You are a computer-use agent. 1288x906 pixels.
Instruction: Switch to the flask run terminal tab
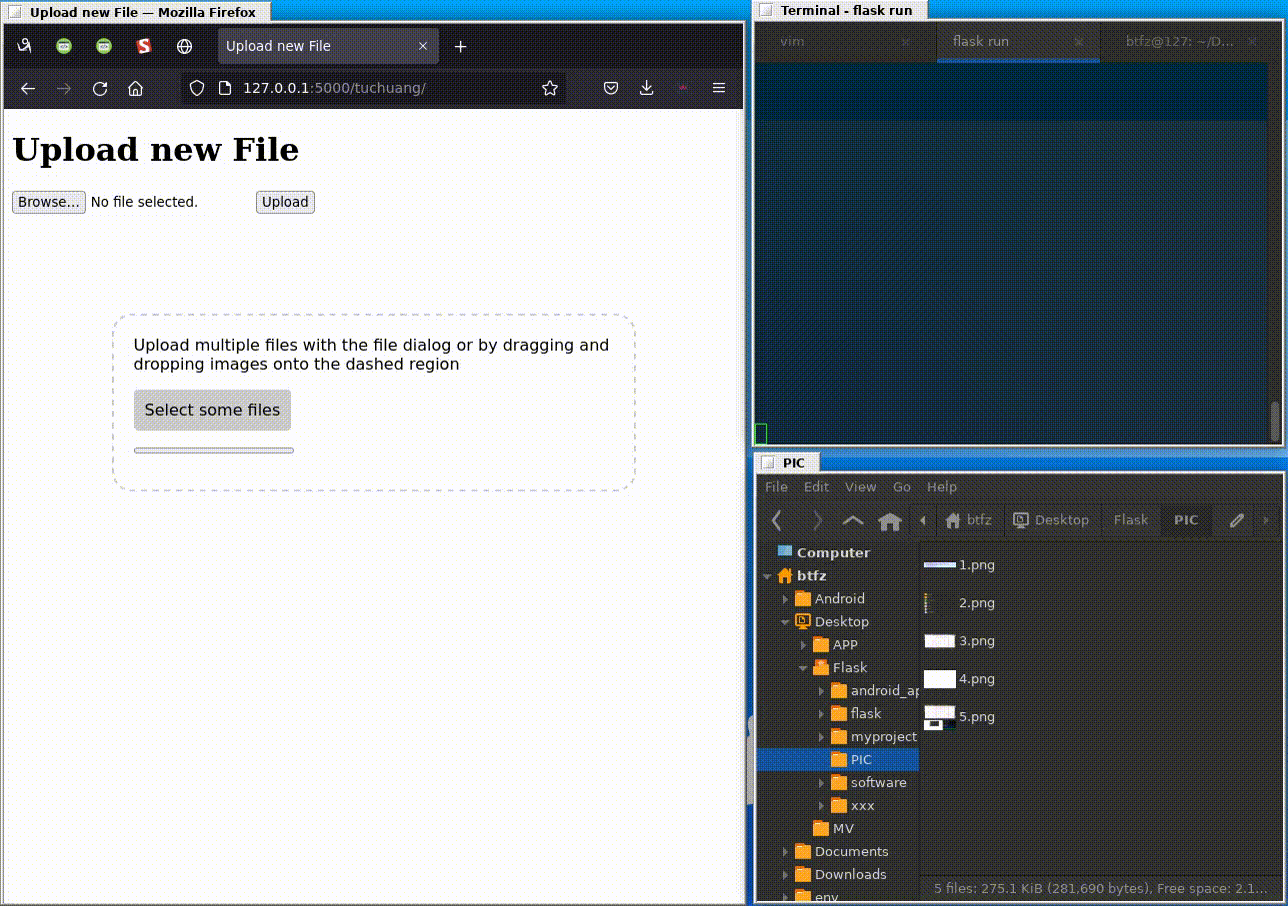coord(1018,42)
